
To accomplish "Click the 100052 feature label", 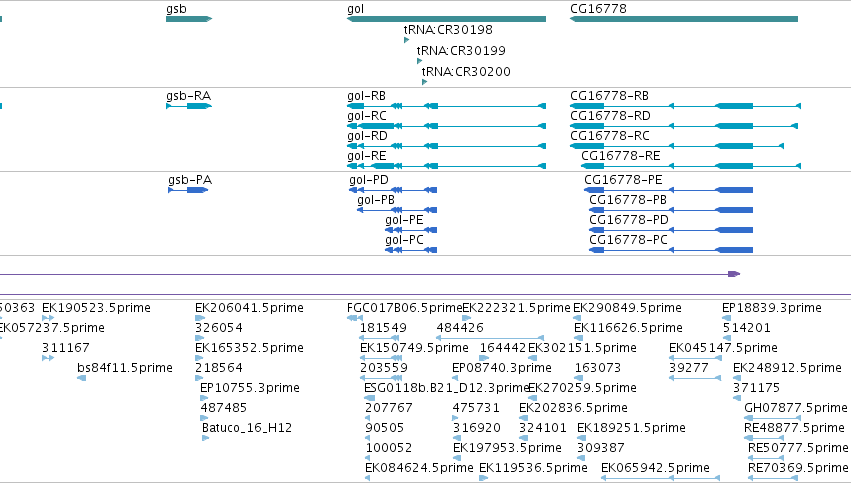I will click(x=389, y=449).
